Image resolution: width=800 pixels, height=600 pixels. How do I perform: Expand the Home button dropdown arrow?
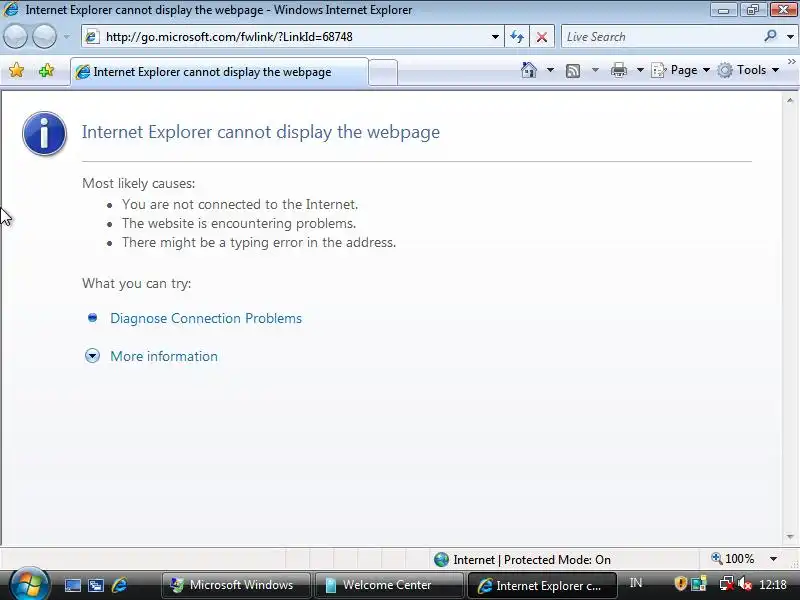(x=550, y=70)
